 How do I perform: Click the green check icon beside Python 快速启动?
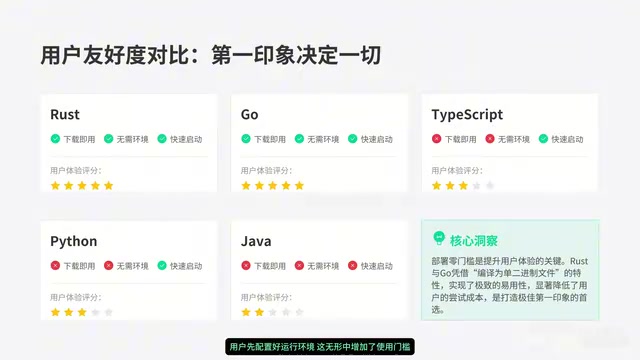(162, 266)
